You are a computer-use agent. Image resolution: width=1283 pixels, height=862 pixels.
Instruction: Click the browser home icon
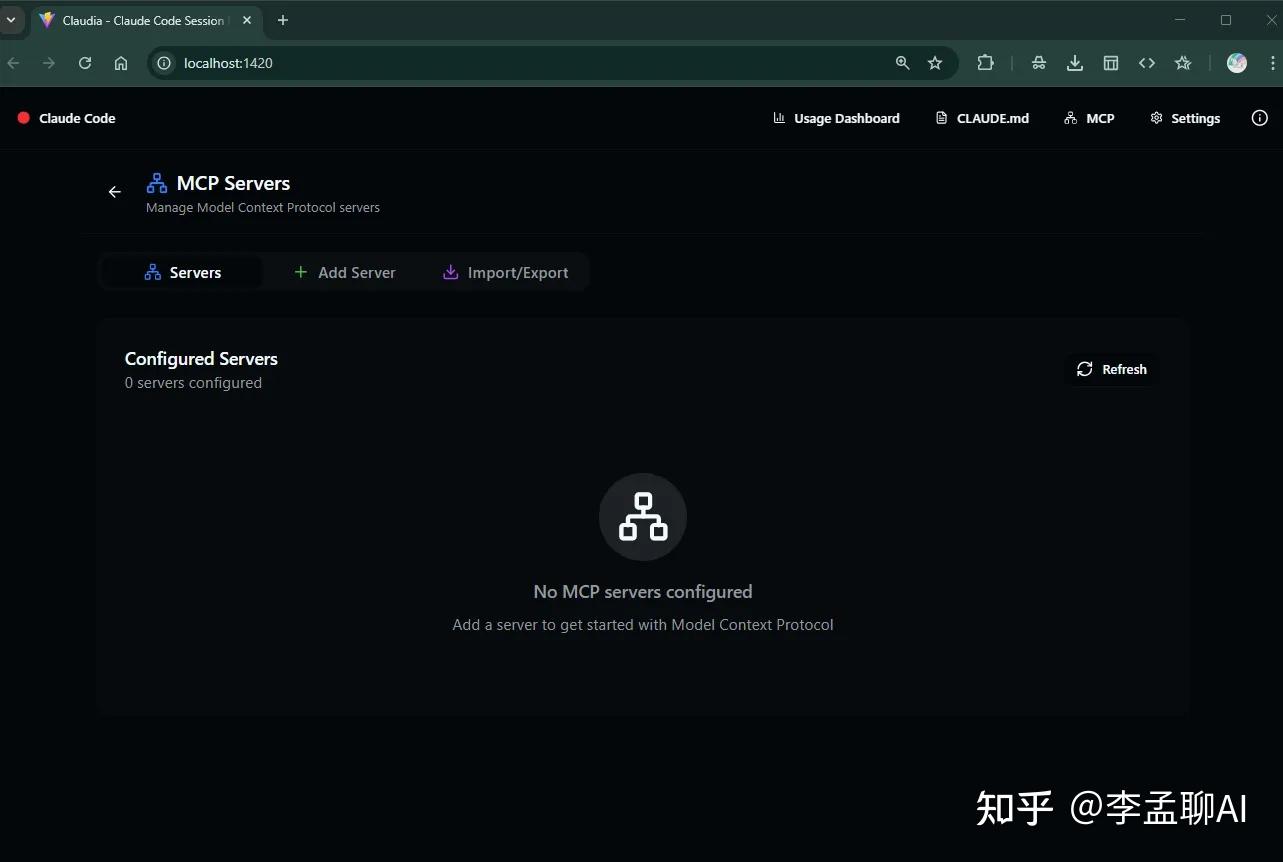(120, 62)
